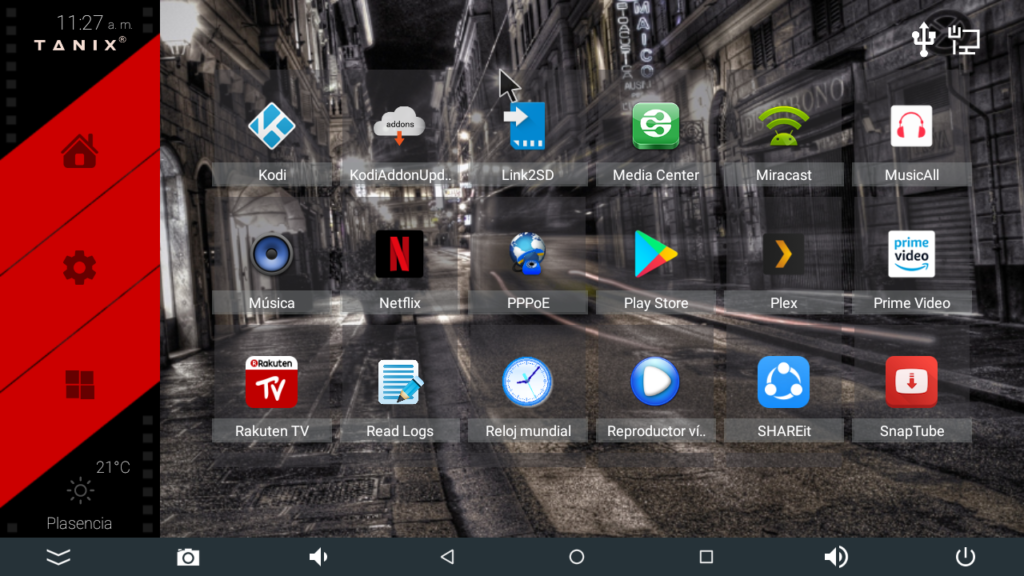Screen dimensions: 1024x576
Task: Click the 21°C temperature reading
Action: (x=113, y=468)
